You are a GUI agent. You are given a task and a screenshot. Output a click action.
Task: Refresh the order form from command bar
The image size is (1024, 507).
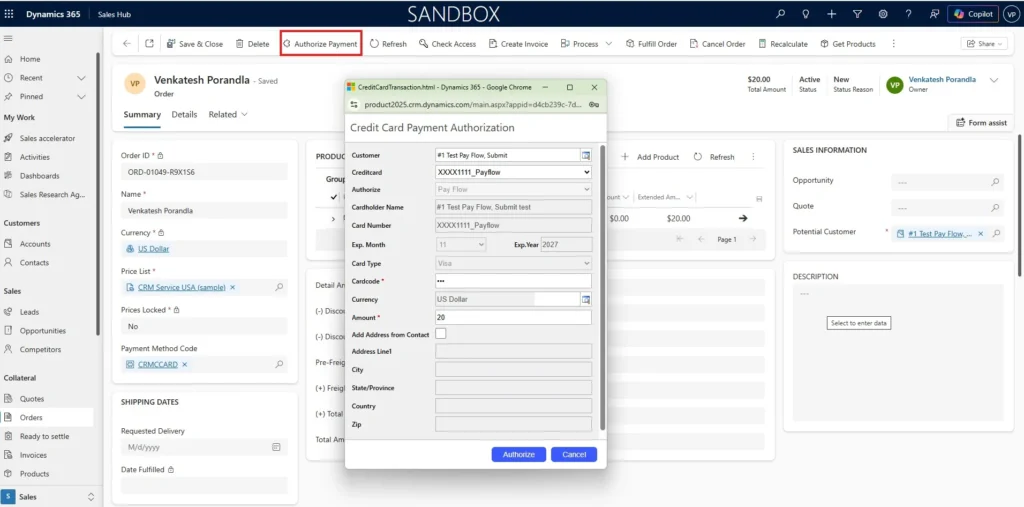coord(388,44)
